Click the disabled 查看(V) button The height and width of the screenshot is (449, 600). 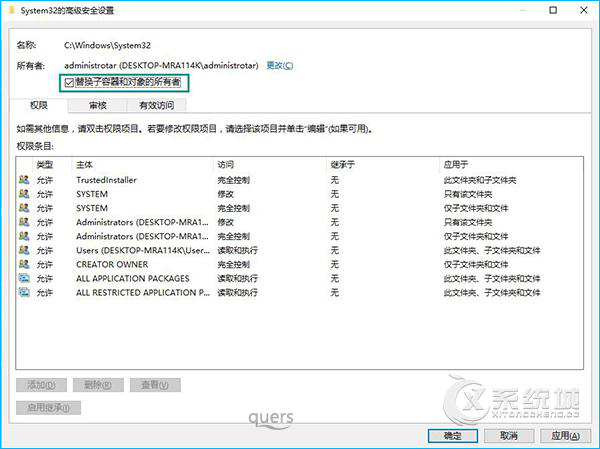[155, 385]
